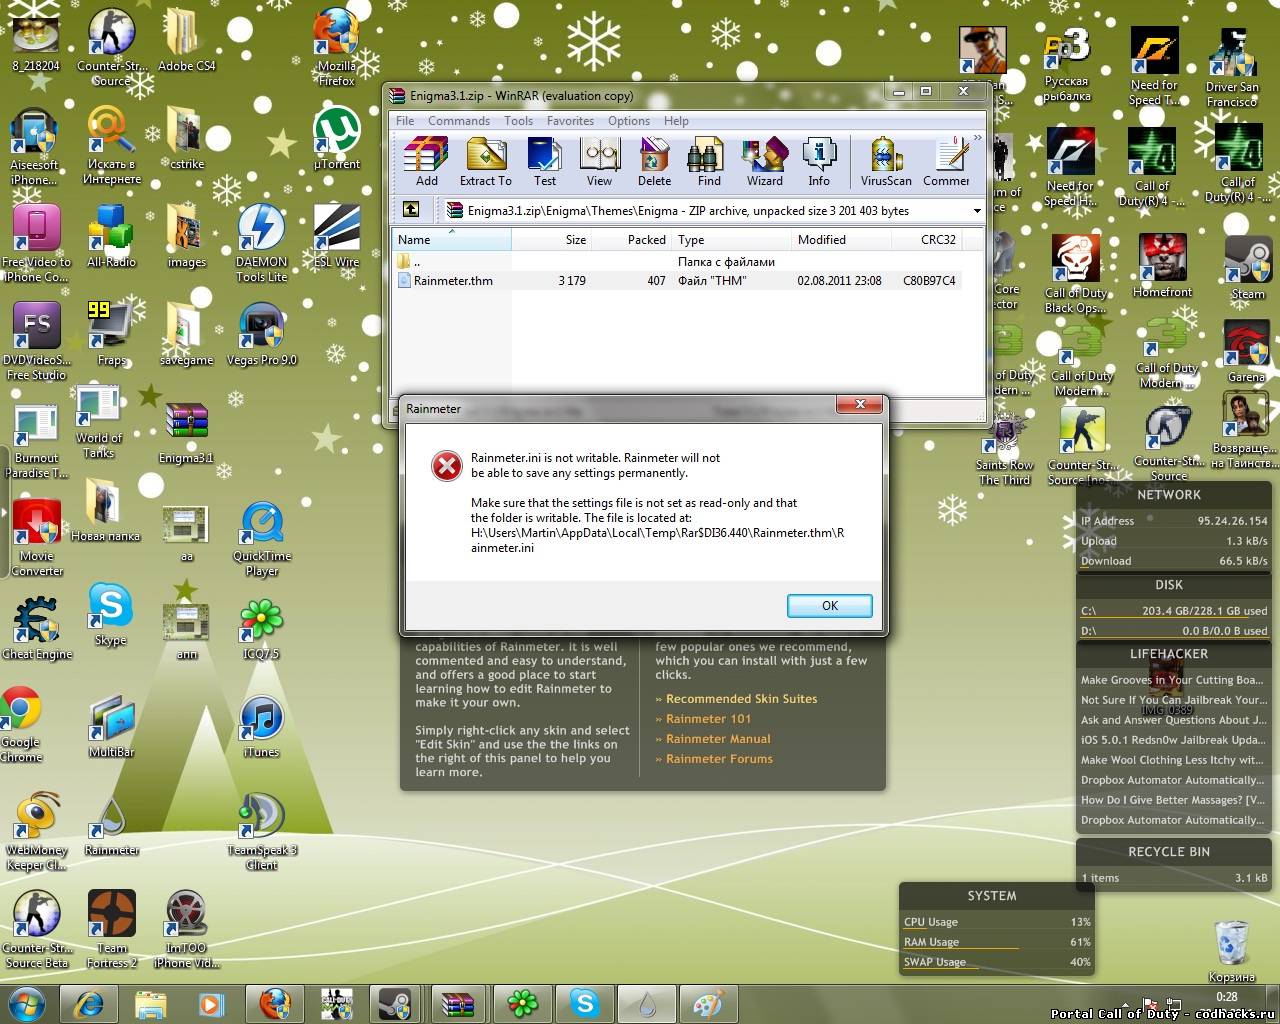This screenshot has width=1280, height=1024.
Task: Open the Options menu in WinRAR
Action: coord(629,121)
